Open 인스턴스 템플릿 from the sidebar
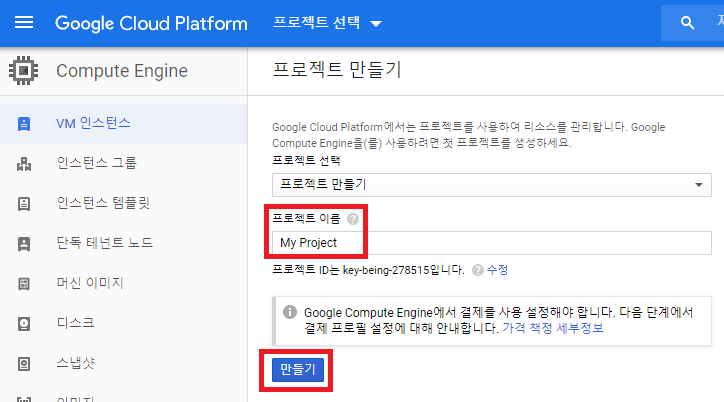724x402 pixels. pos(103,204)
